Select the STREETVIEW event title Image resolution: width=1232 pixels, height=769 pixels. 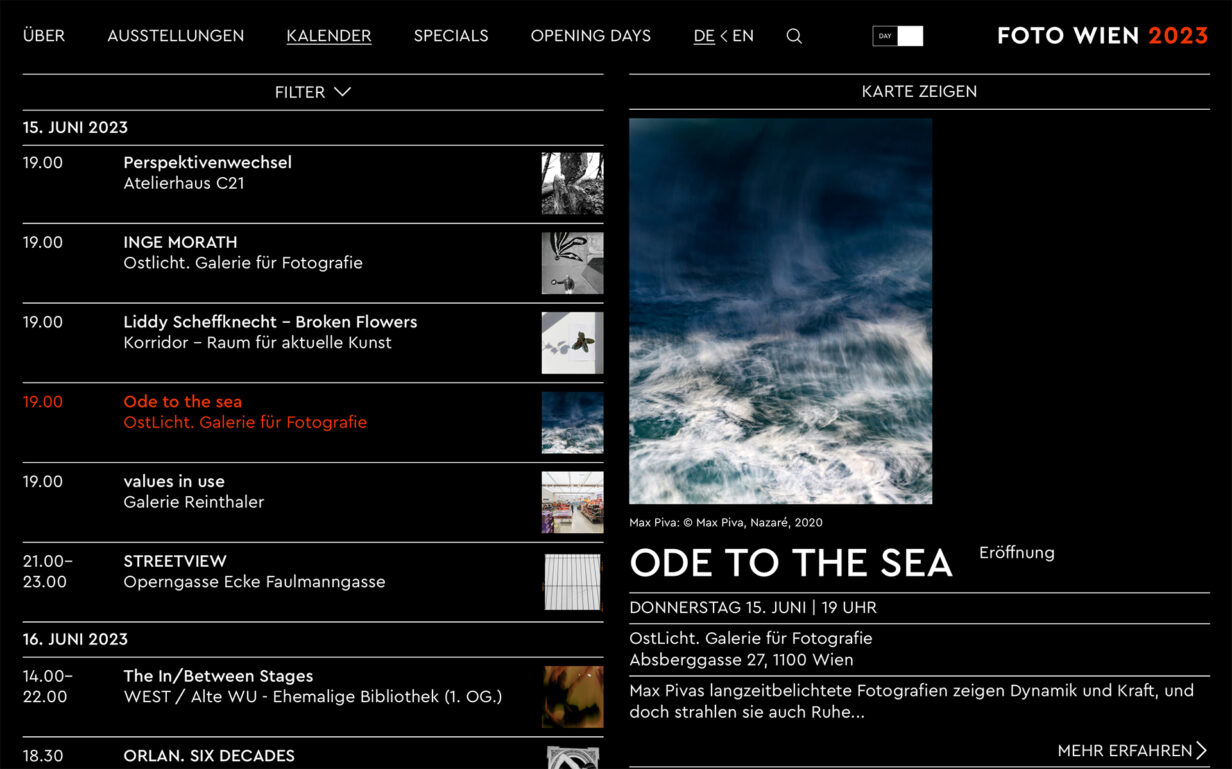[x=175, y=561]
